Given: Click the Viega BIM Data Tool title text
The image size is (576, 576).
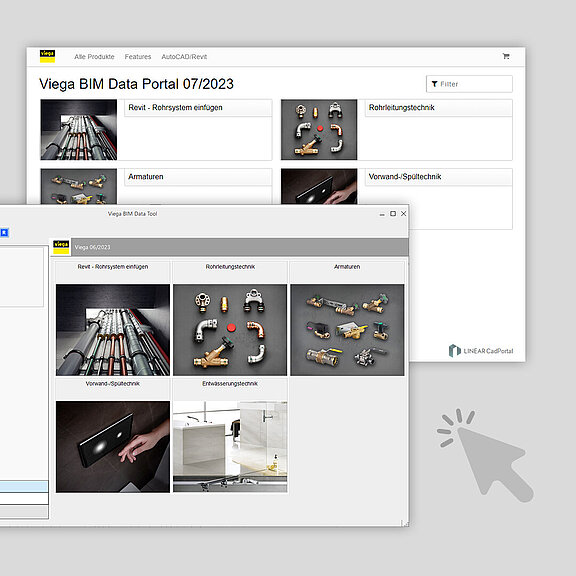Looking at the screenshot, I should point(132,214).
